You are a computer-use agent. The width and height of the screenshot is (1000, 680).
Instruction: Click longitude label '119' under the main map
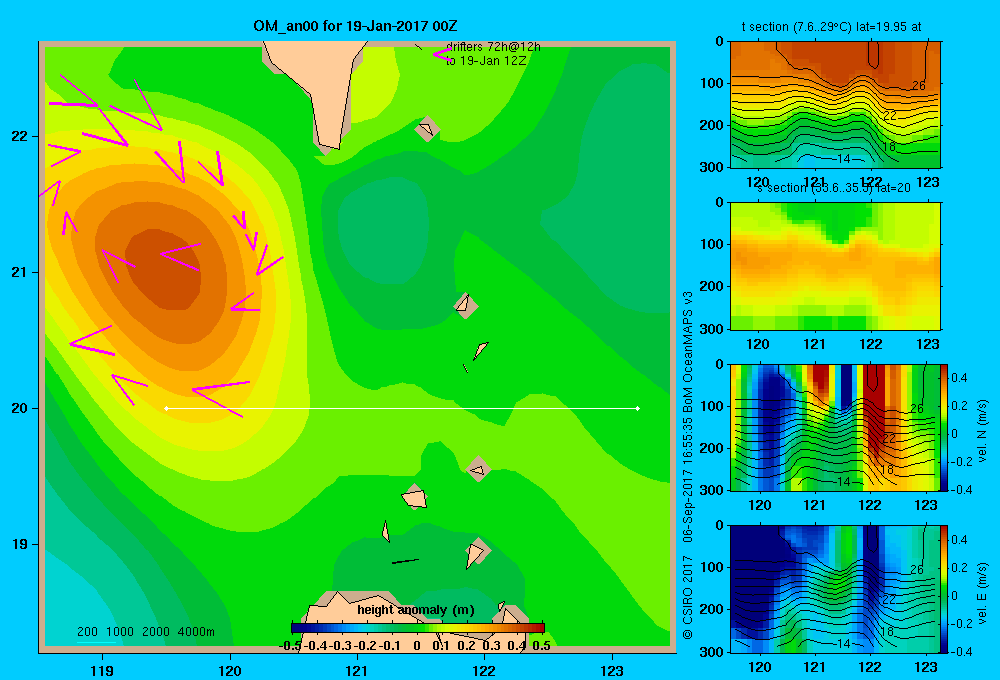click(102, 670)
